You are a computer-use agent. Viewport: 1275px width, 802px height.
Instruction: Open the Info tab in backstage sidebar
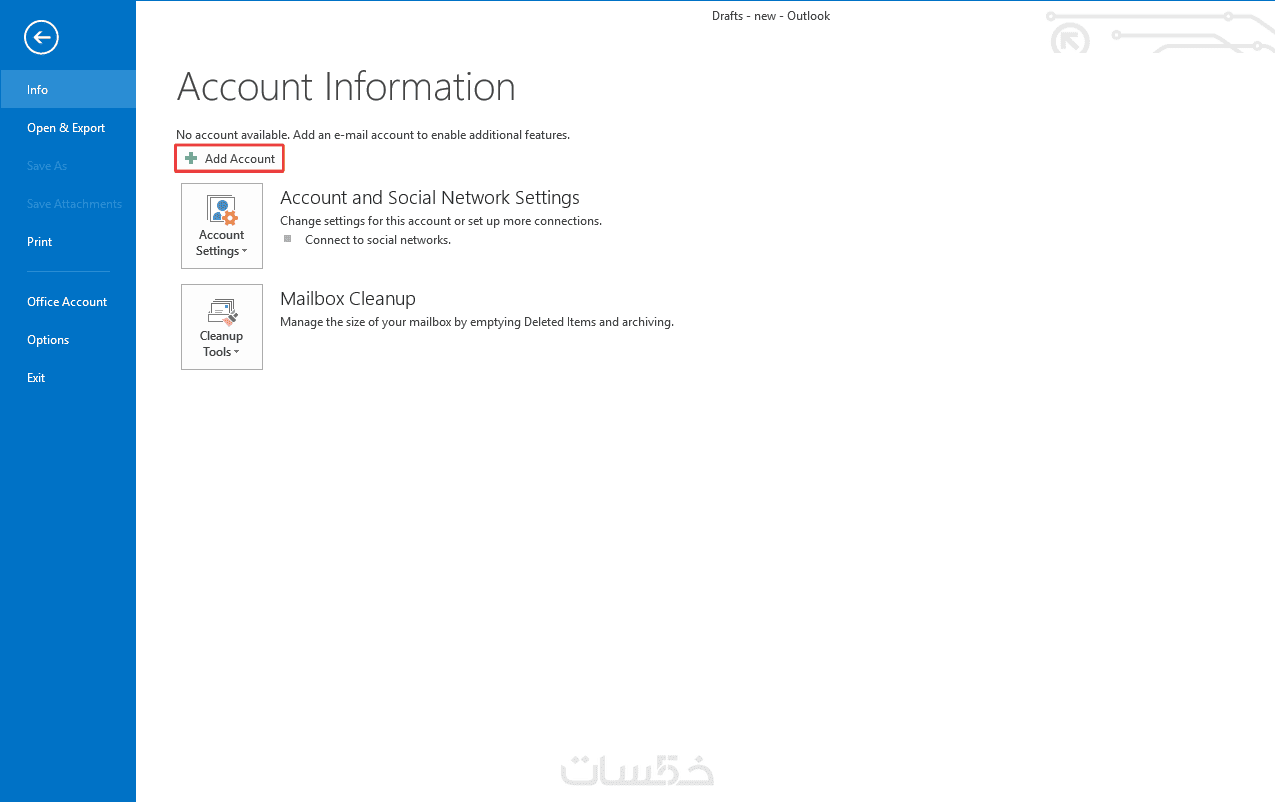68,89
